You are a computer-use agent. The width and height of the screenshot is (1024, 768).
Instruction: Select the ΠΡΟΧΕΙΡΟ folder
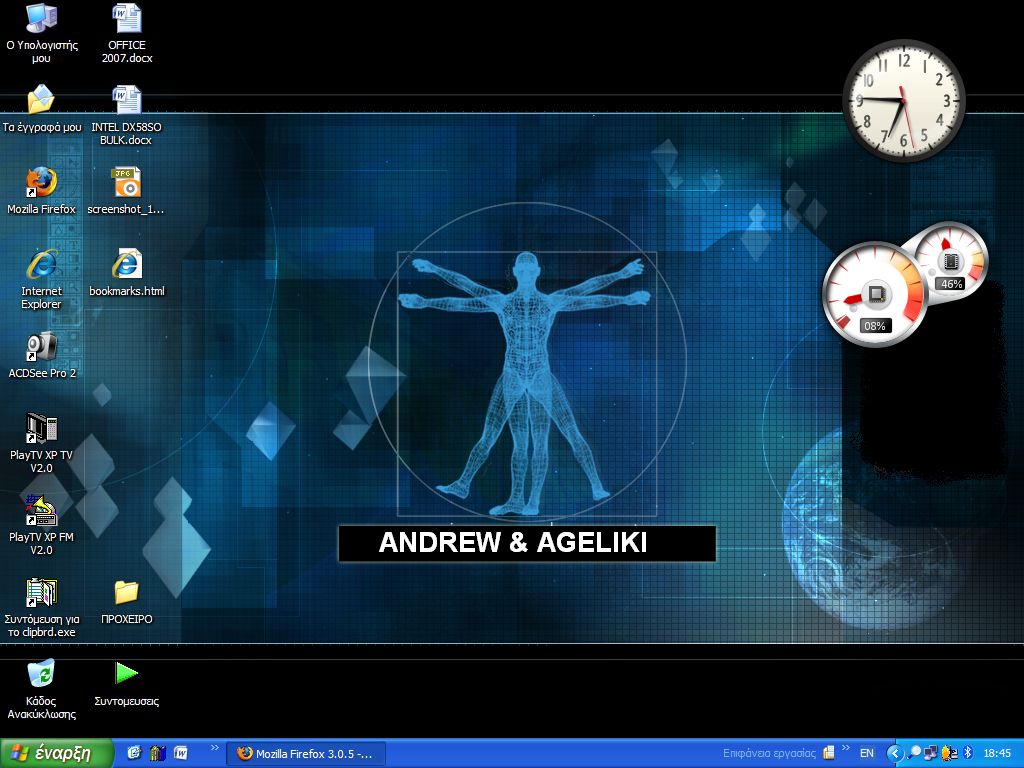coord(127,601)
